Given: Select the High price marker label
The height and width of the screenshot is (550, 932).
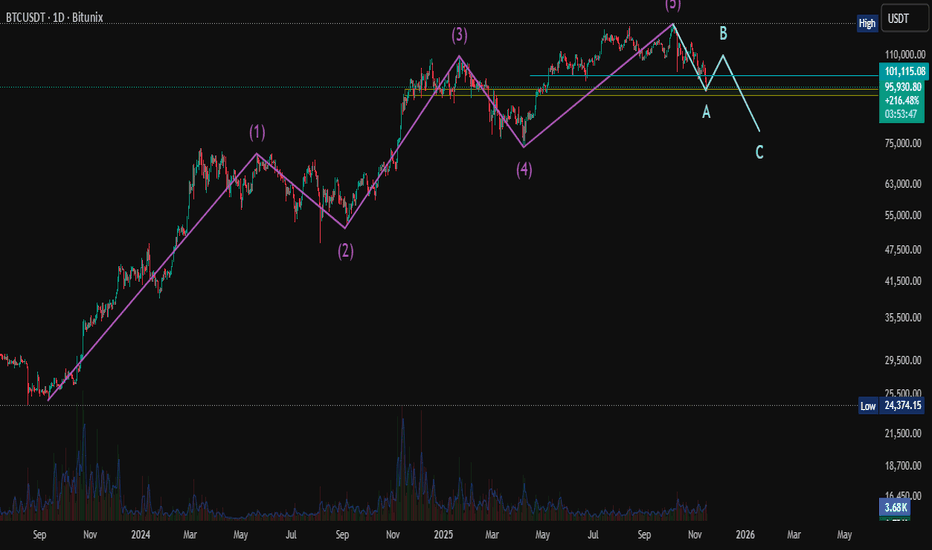Looking at the screenshot, I should pyautogui.click(x=867, y=23).
